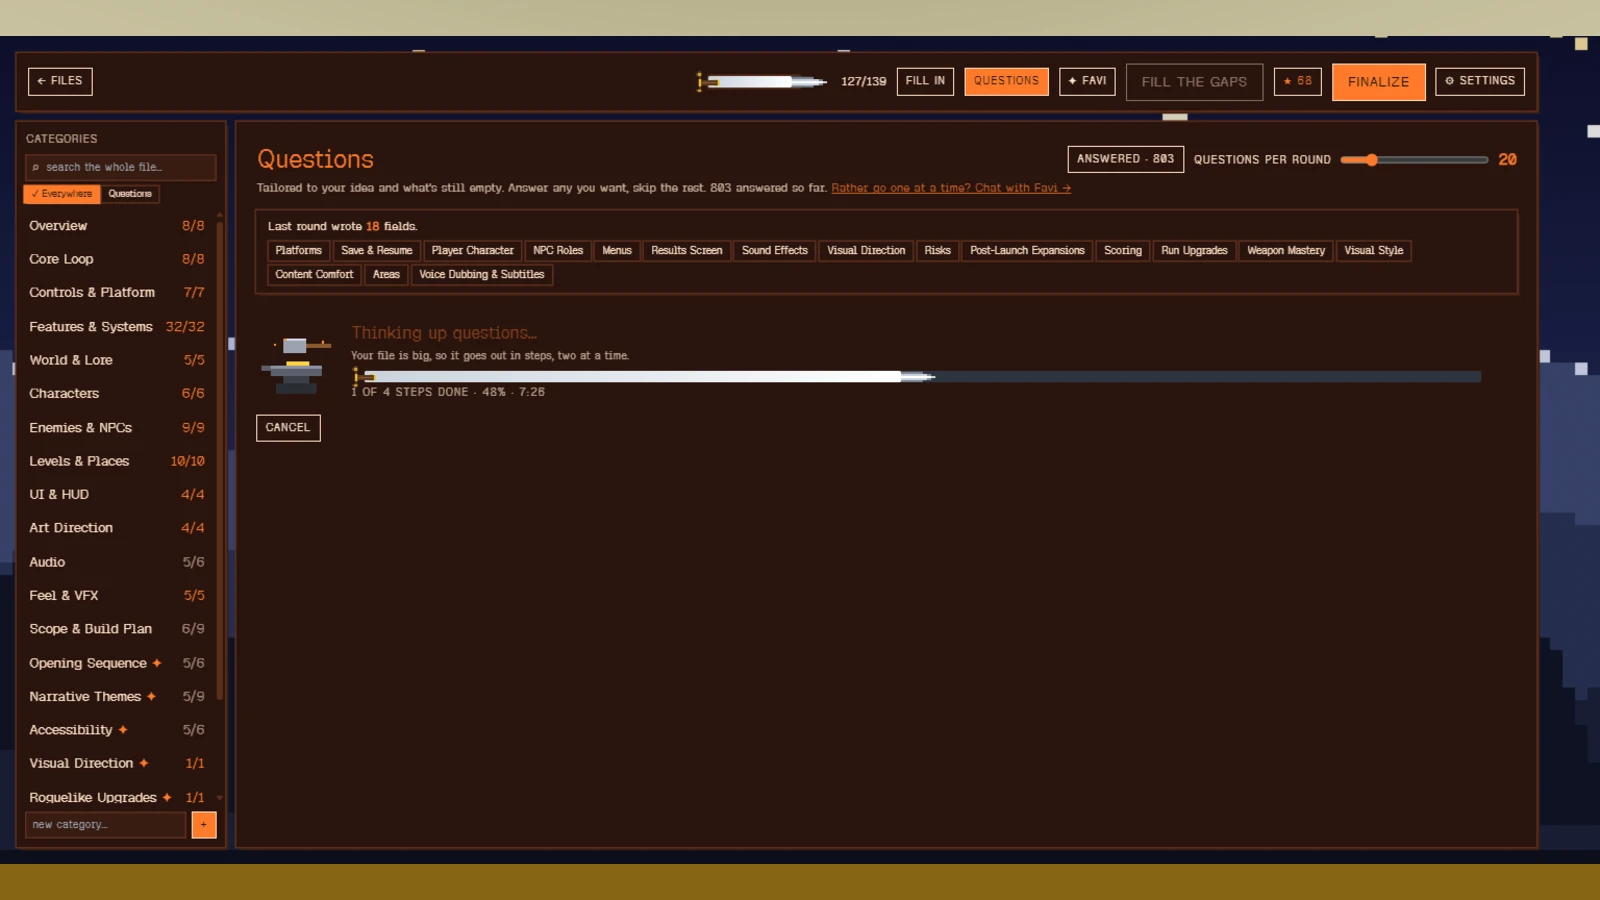Click the categories list scrollbar
The width and height of the screenshot is (1600, 900).
[x=219, y=460]
